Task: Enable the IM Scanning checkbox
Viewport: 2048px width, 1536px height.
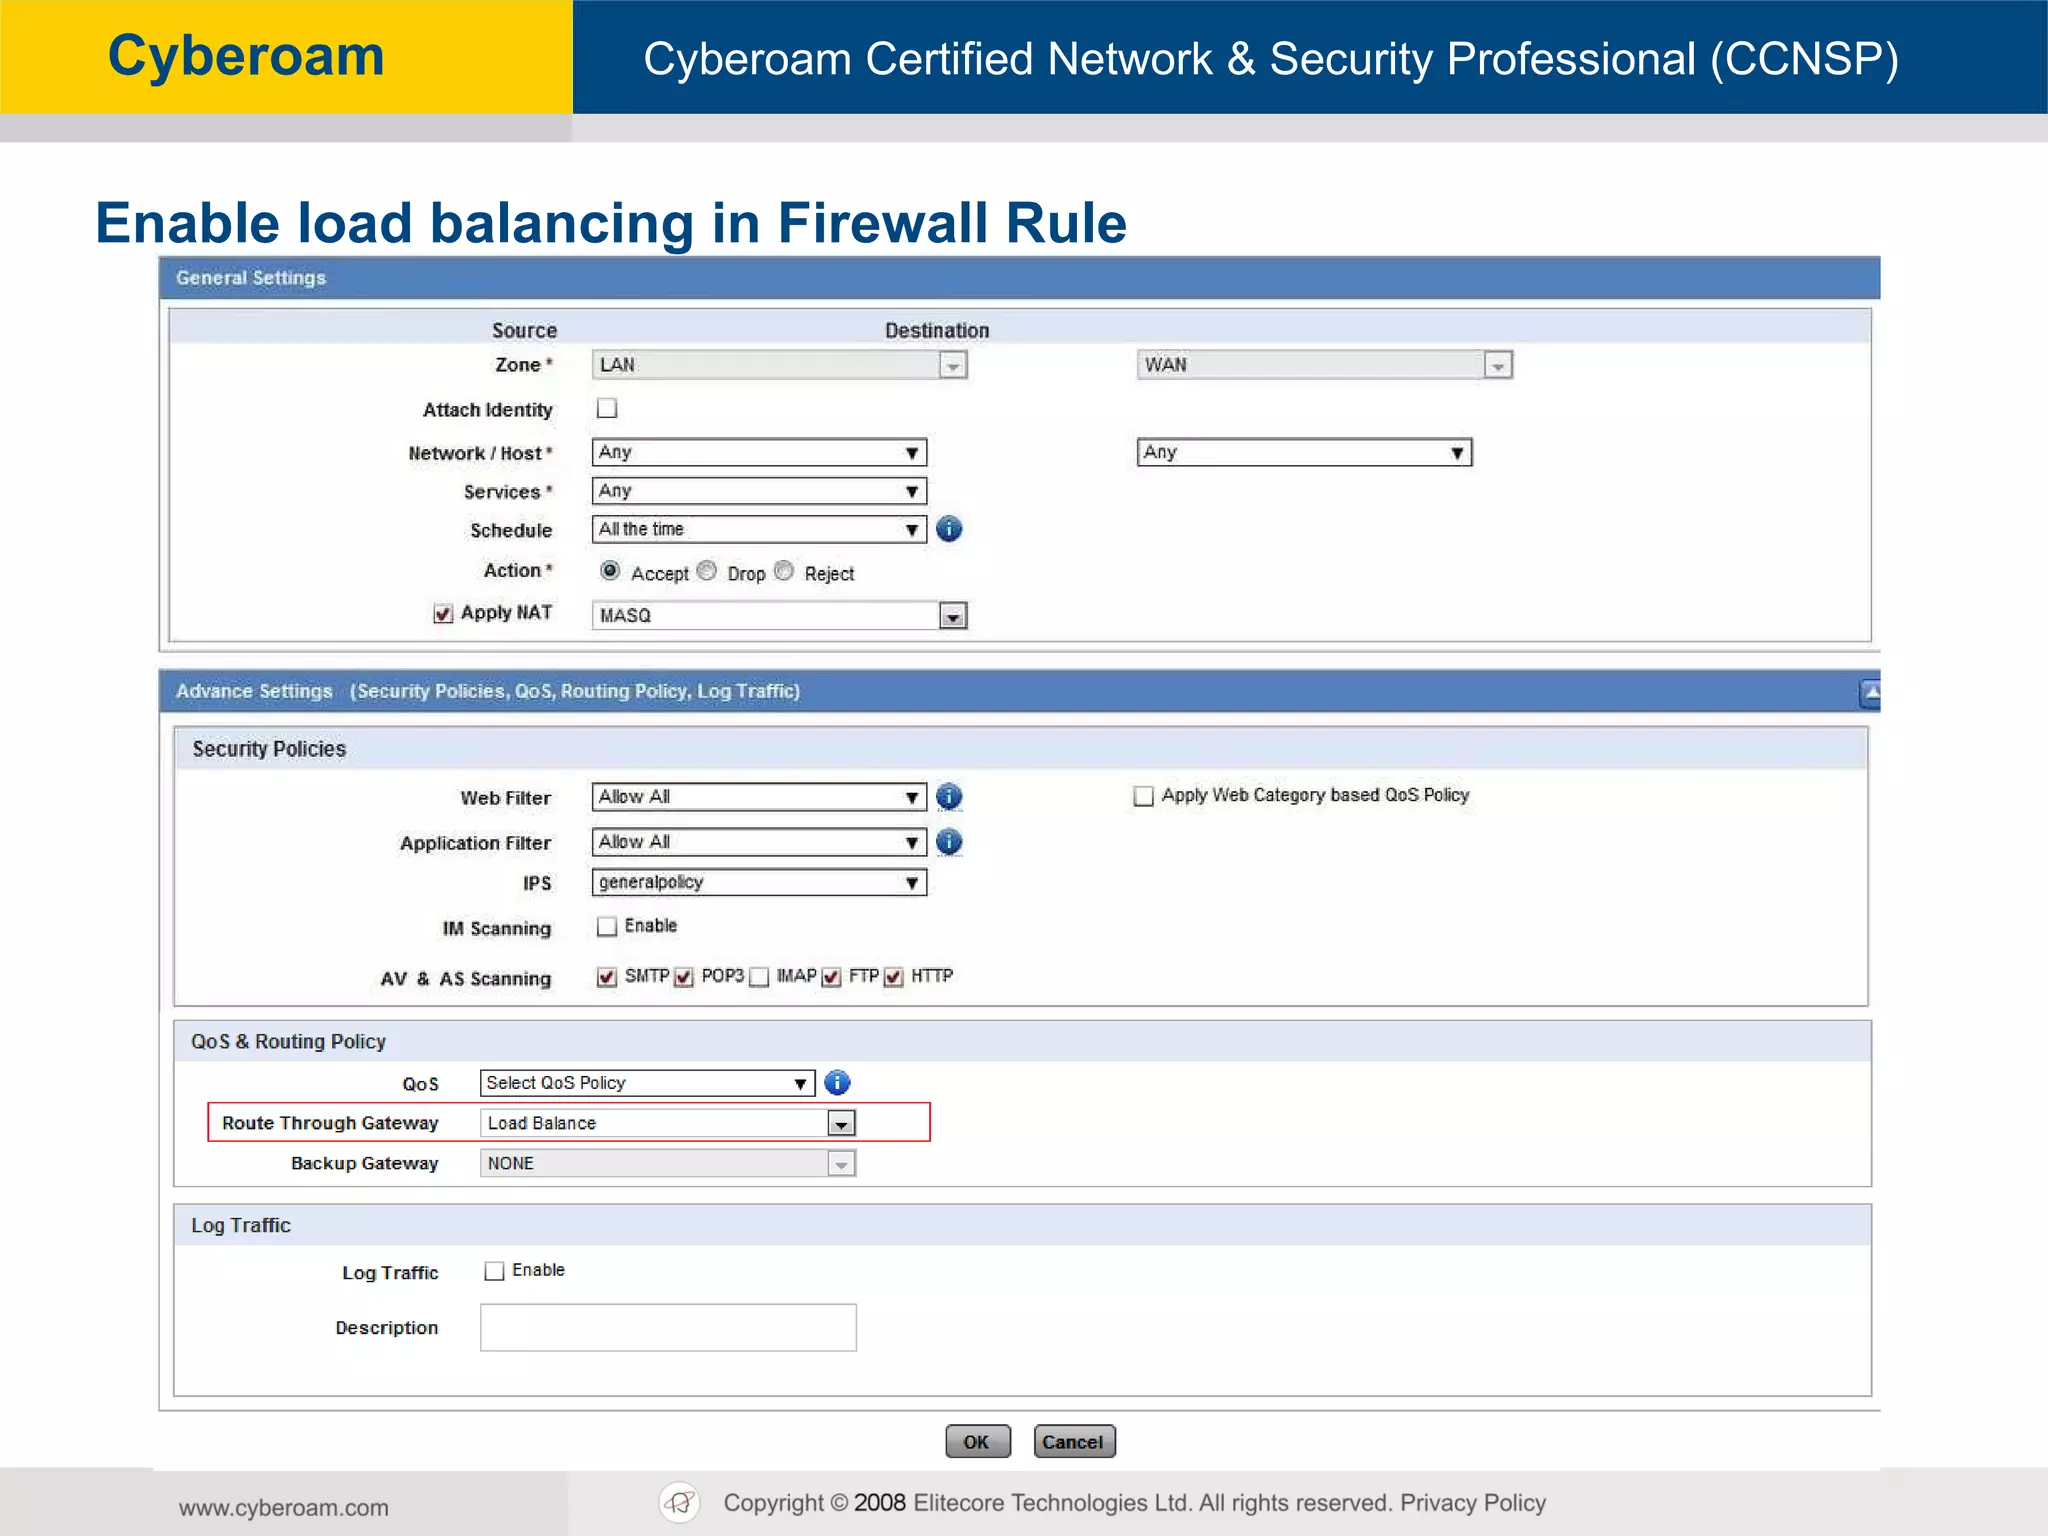Action: pos(606,926)
